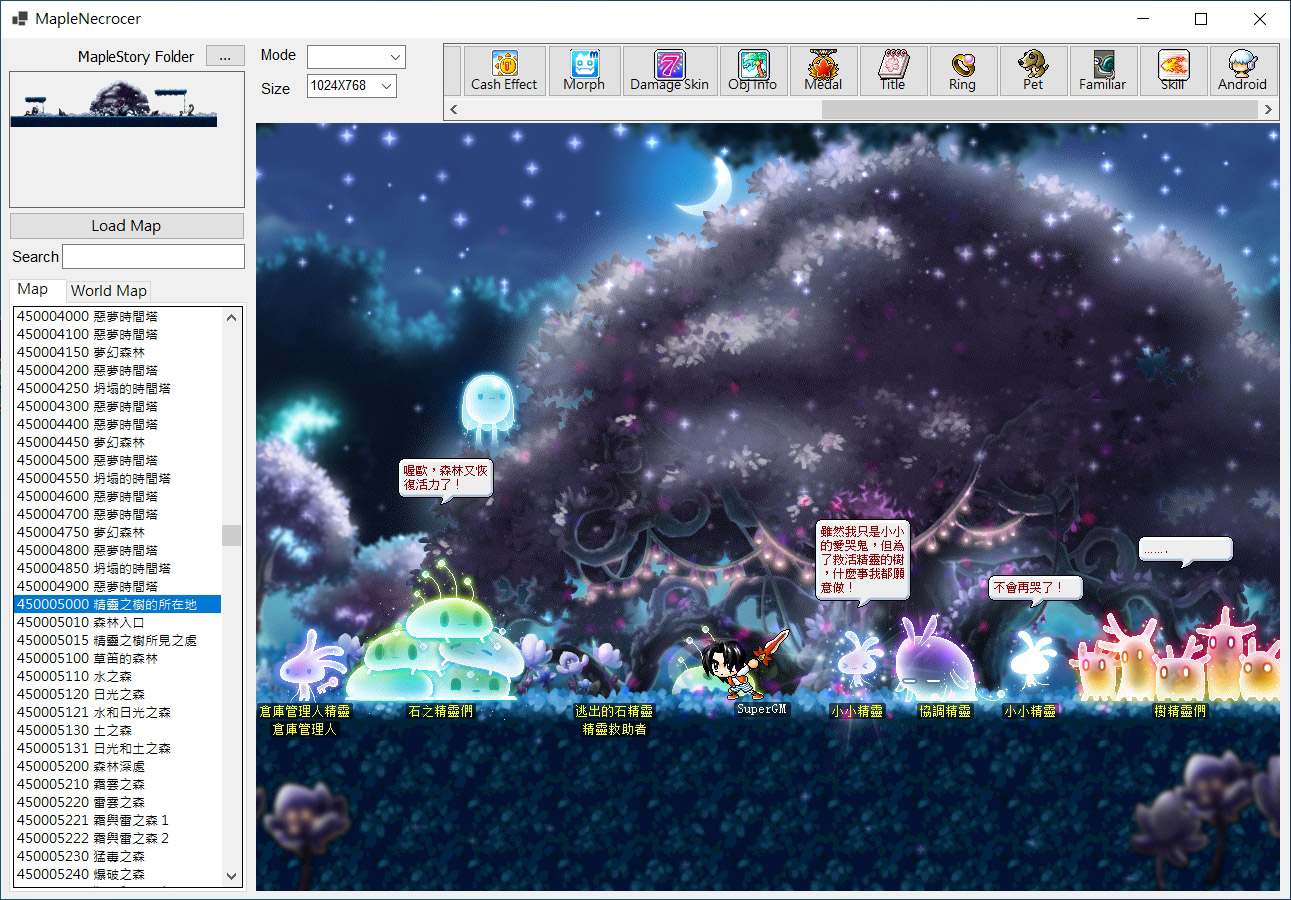Open the Cash Effect tool
The width and height of the screenshot is (1291, 900).
(504, 71)
